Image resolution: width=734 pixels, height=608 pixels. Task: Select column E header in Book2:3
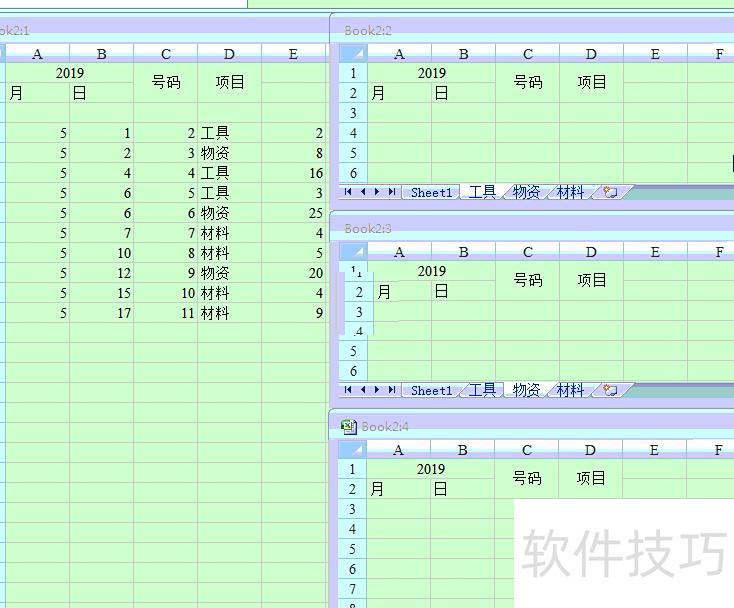tap(655, 252)
